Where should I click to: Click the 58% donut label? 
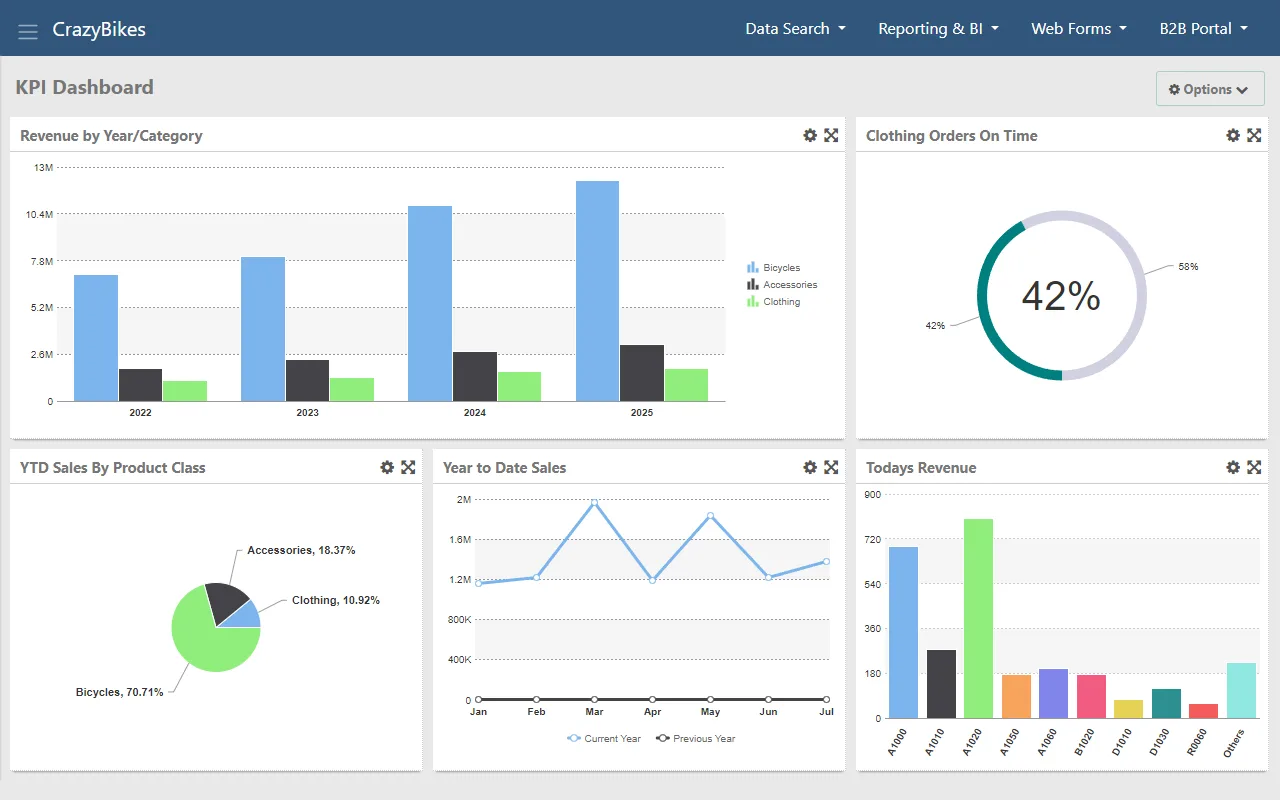tap(1188, 267)
